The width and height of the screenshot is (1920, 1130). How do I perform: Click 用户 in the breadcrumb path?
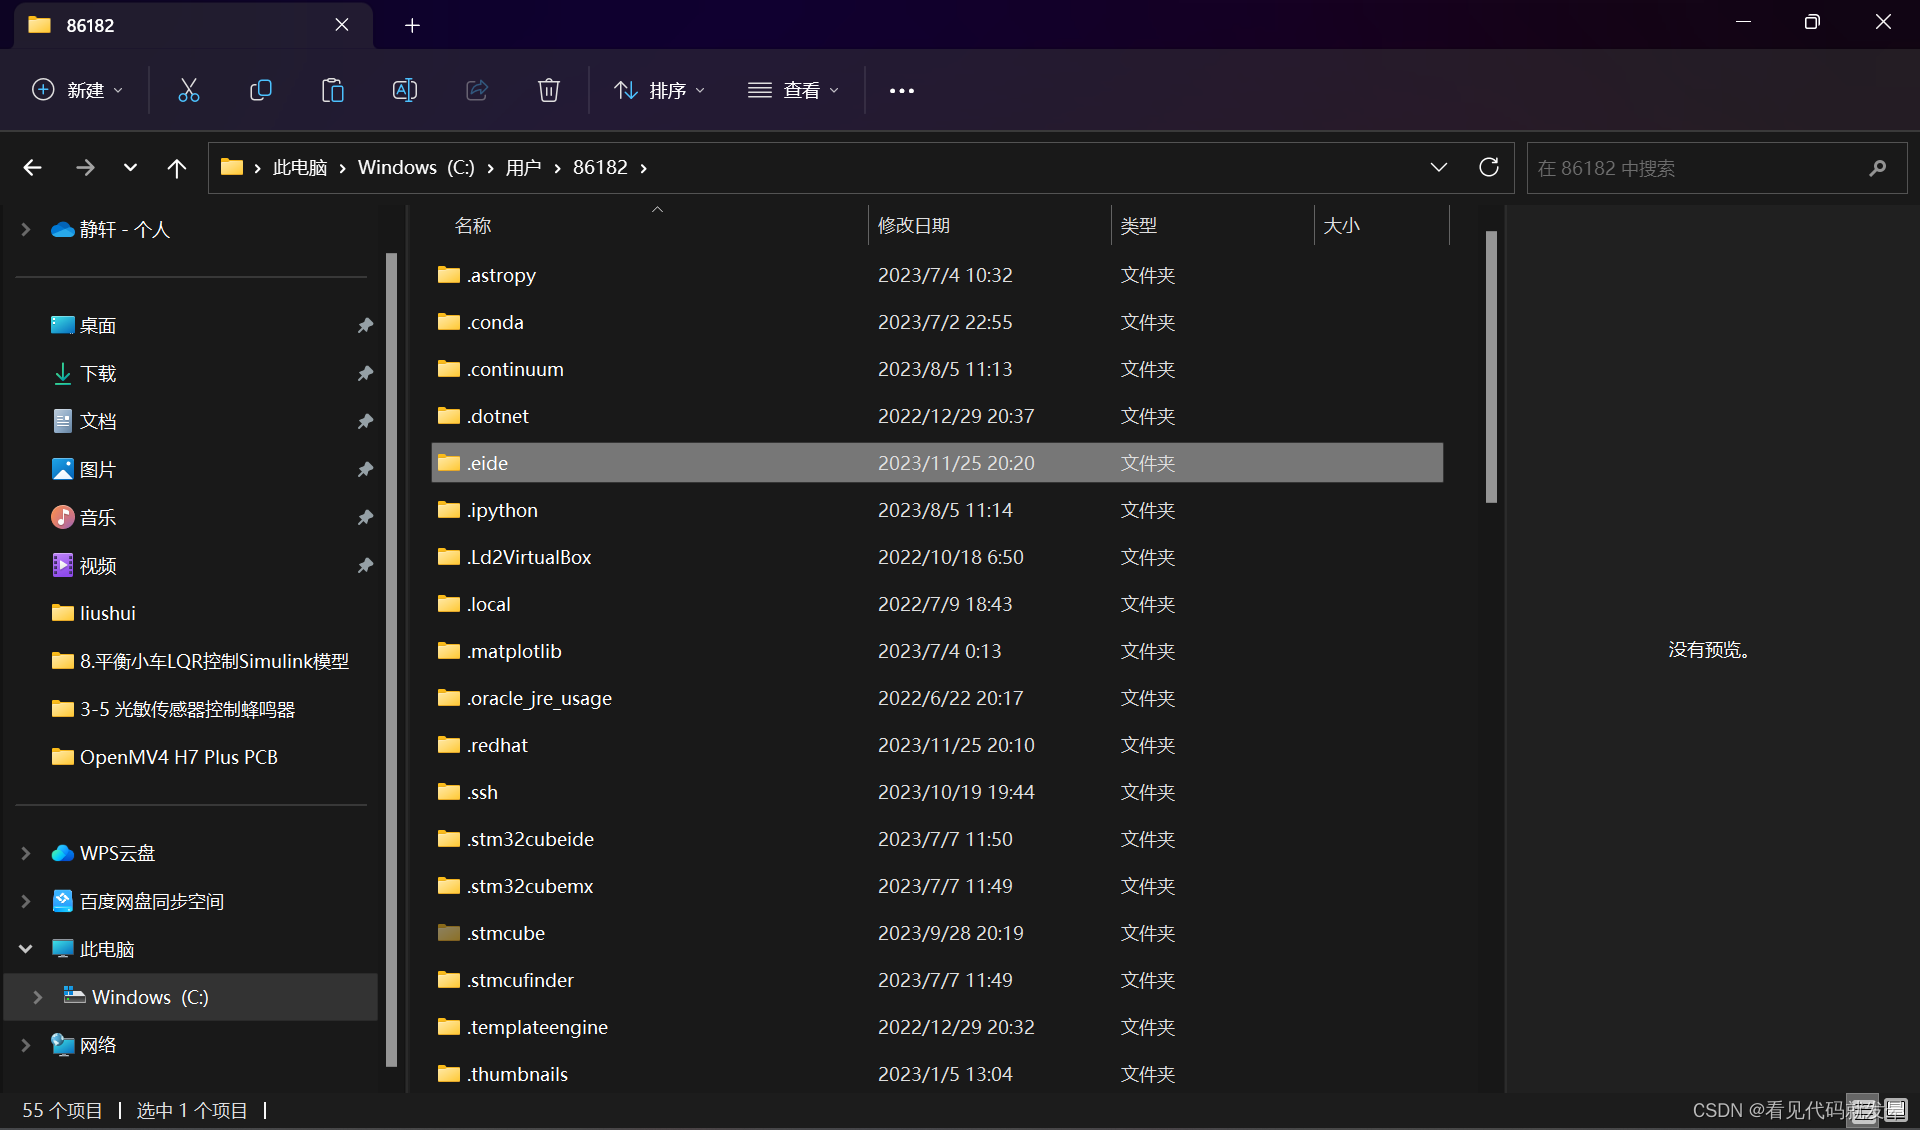click(523, 167)
